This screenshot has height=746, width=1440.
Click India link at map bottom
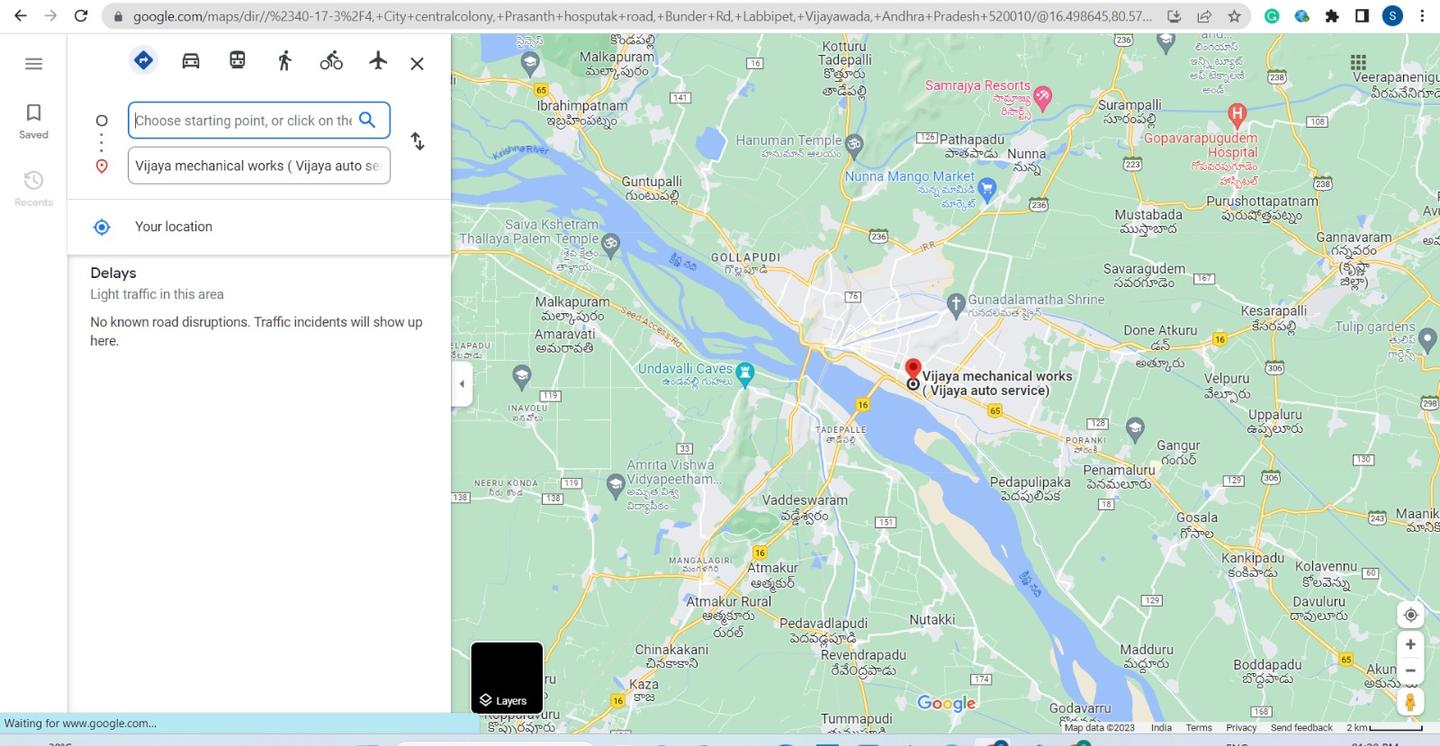click(x=1161, y=728)
